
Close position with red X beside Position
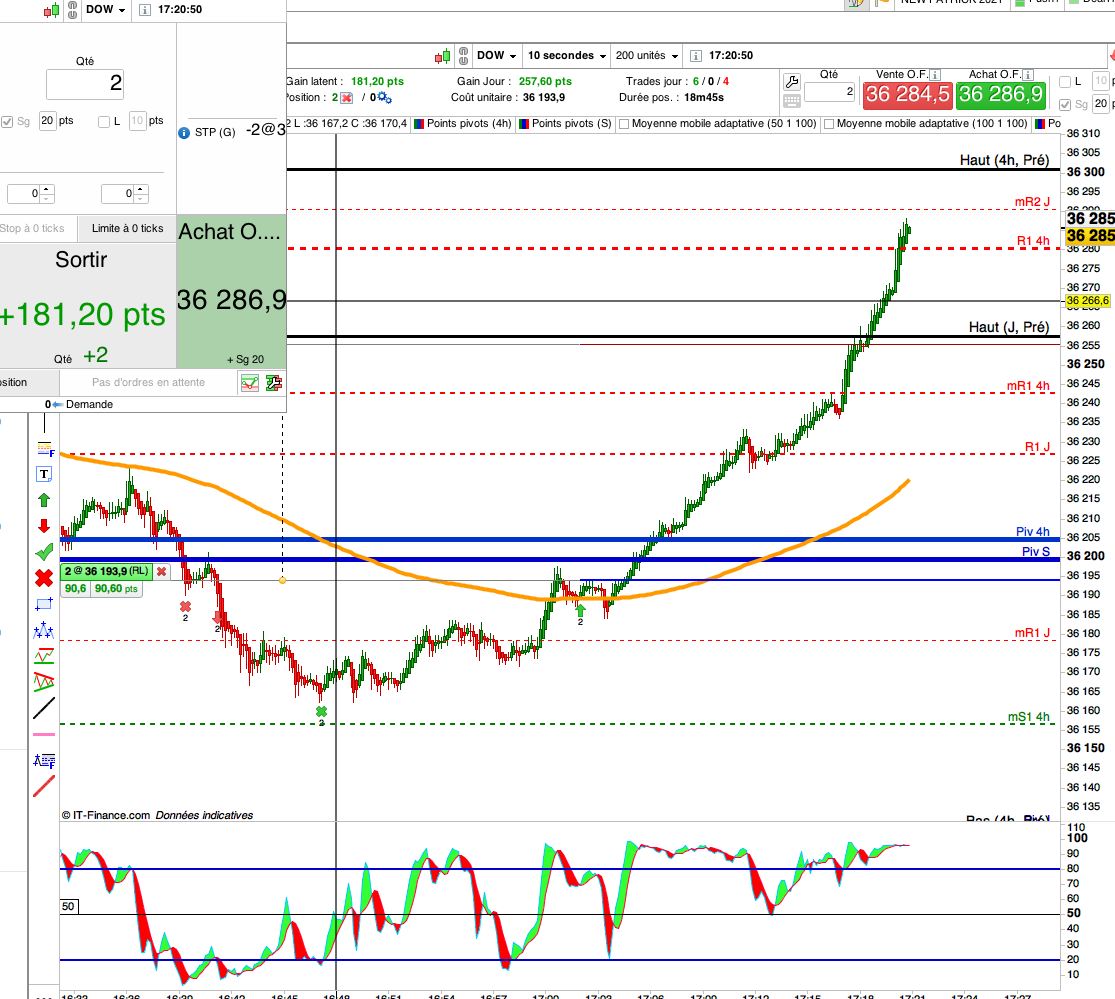pos(347,97)
